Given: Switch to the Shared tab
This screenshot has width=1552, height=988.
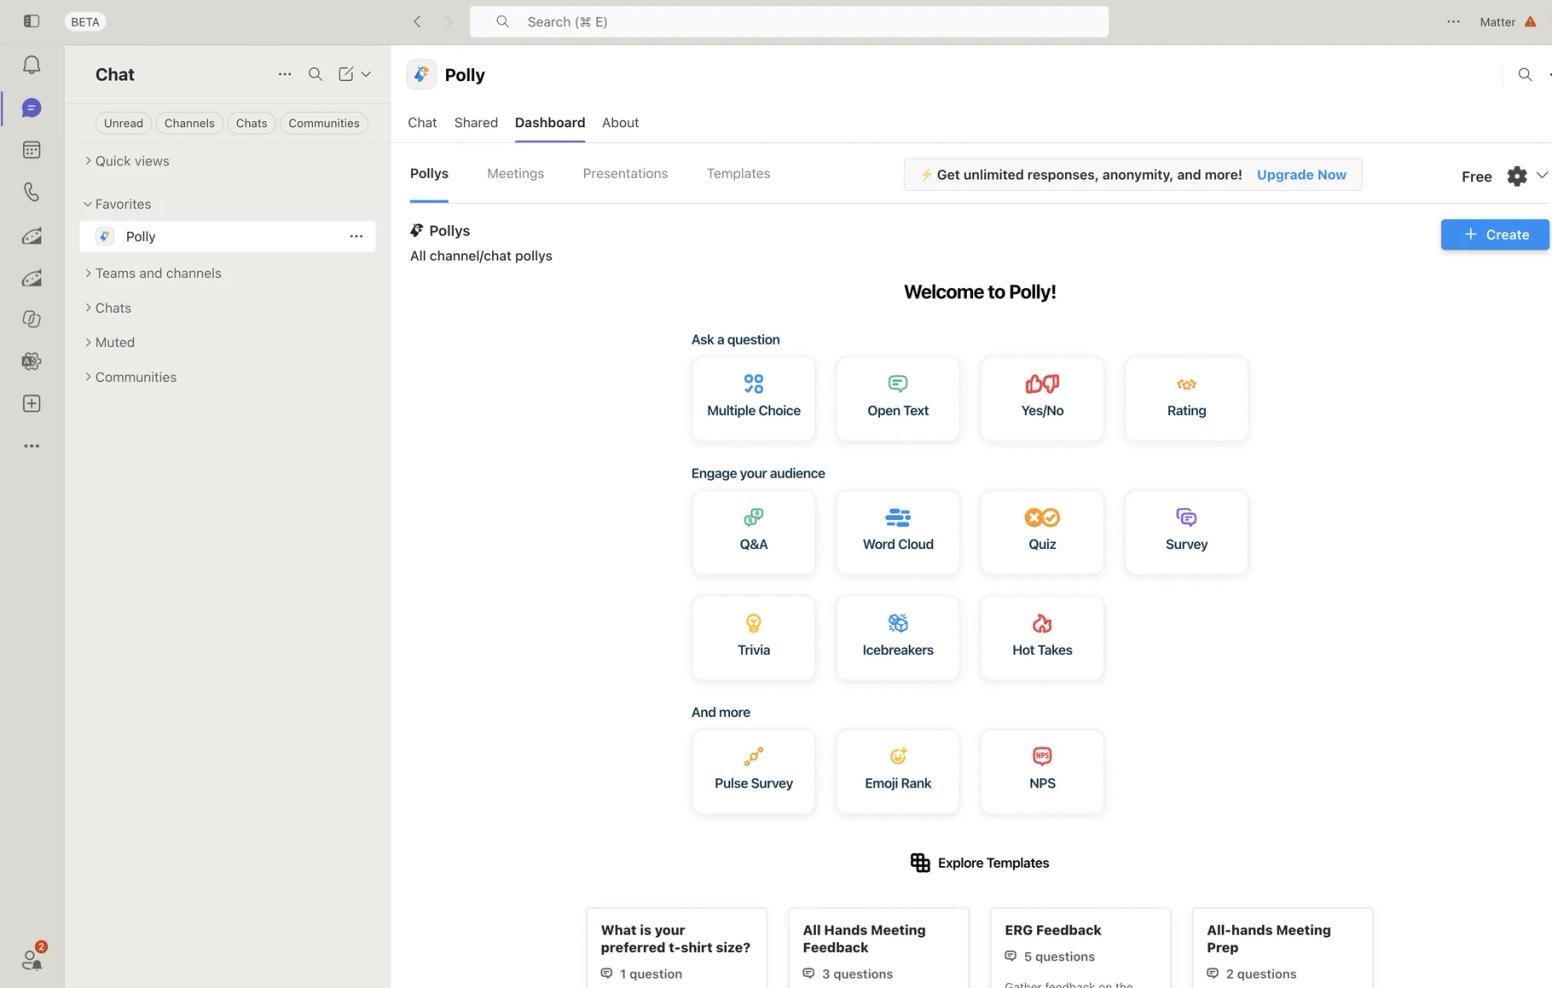Looking at the screenshot, I should coord(476,122).
